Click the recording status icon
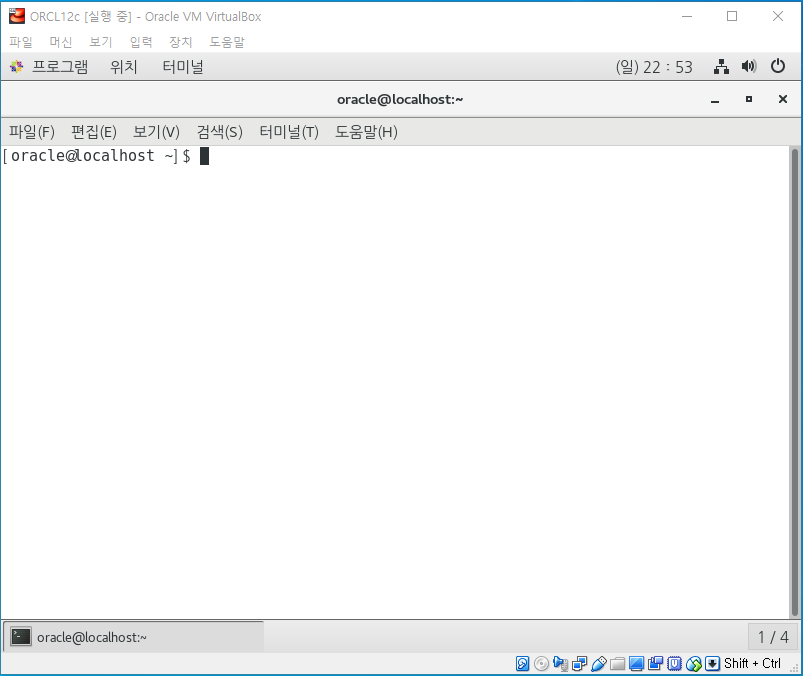Image resolution: width=803 pixels, height=676 pixels. 656,664
